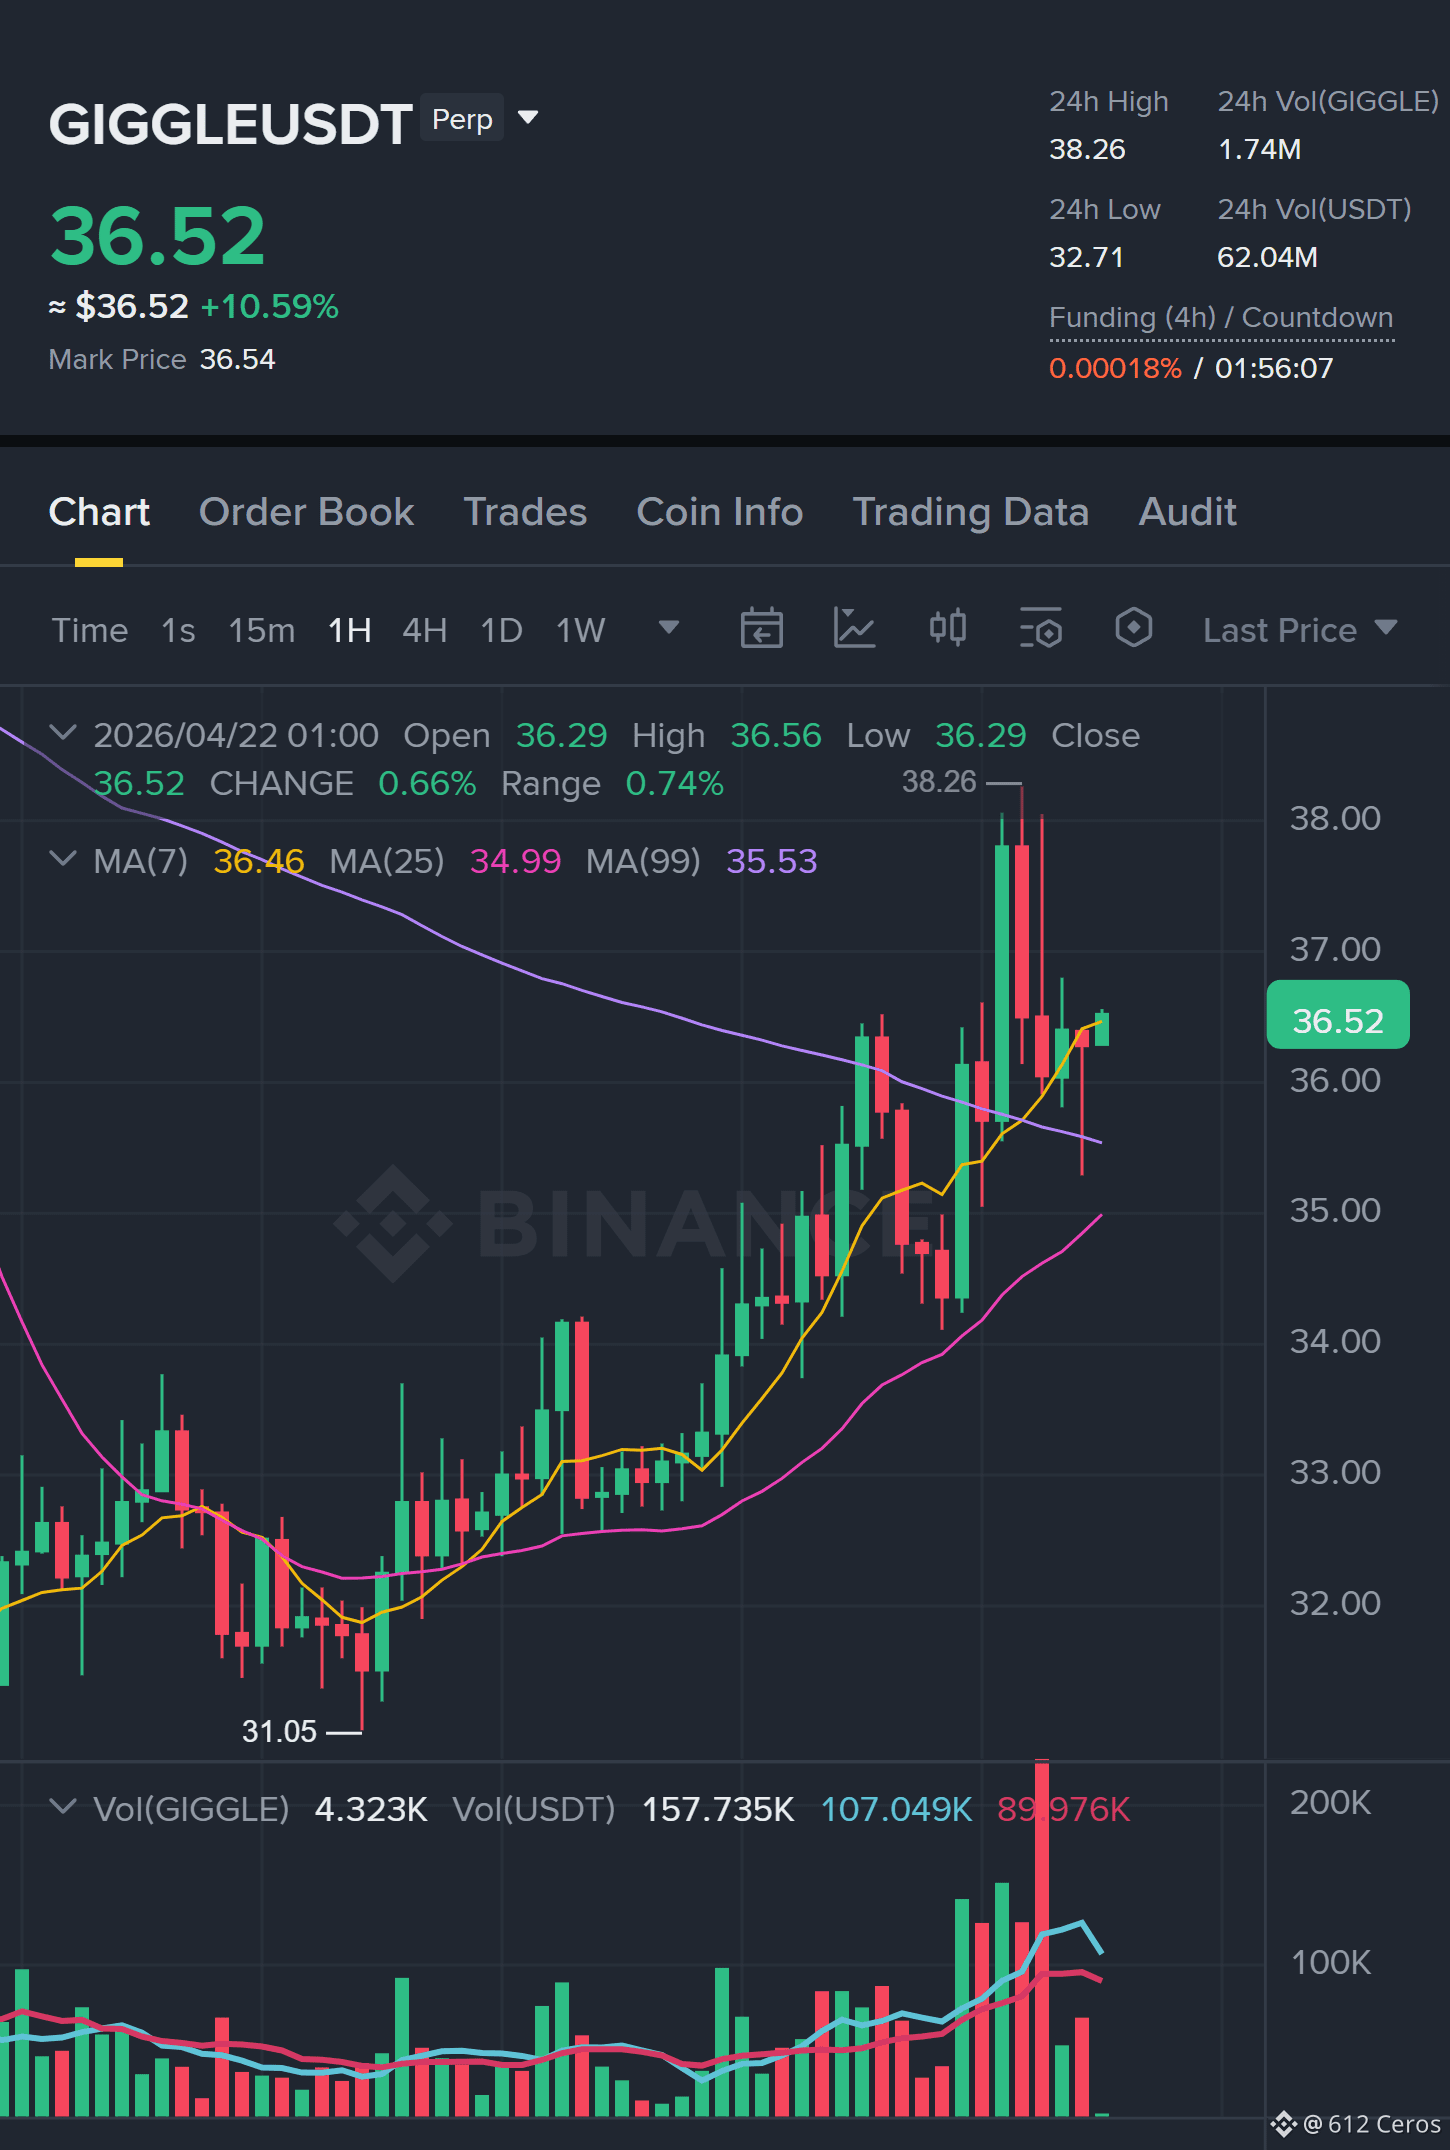Switch to the 15m interval

point(261,630)
